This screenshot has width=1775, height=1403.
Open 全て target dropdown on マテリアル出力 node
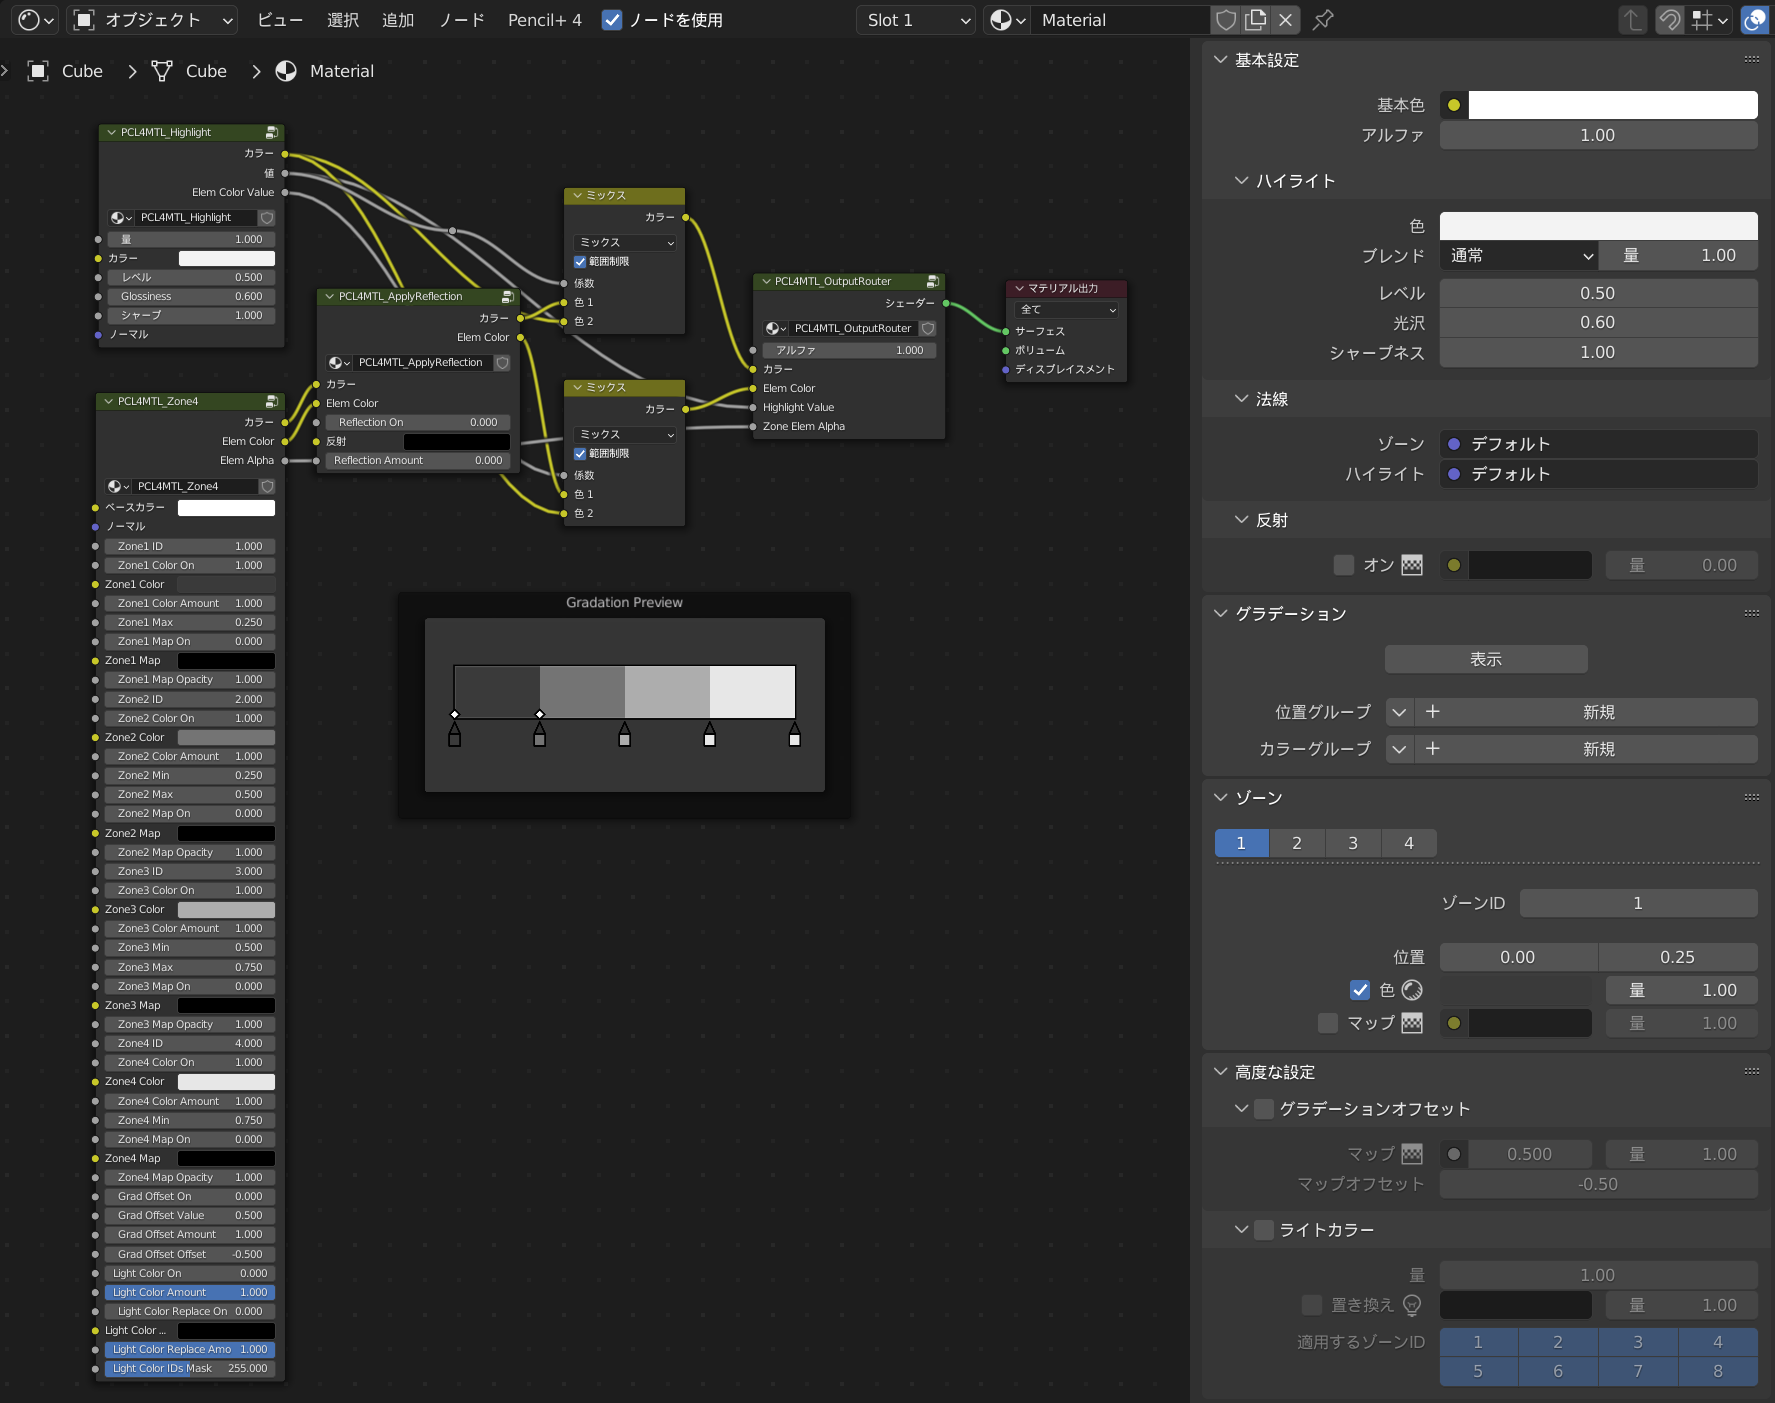pos(1067,310)
